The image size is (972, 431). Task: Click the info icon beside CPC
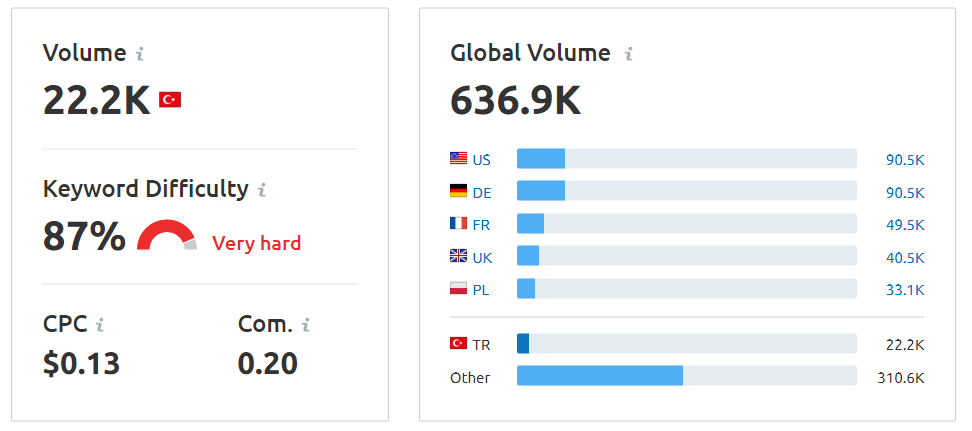coord(100,324)
